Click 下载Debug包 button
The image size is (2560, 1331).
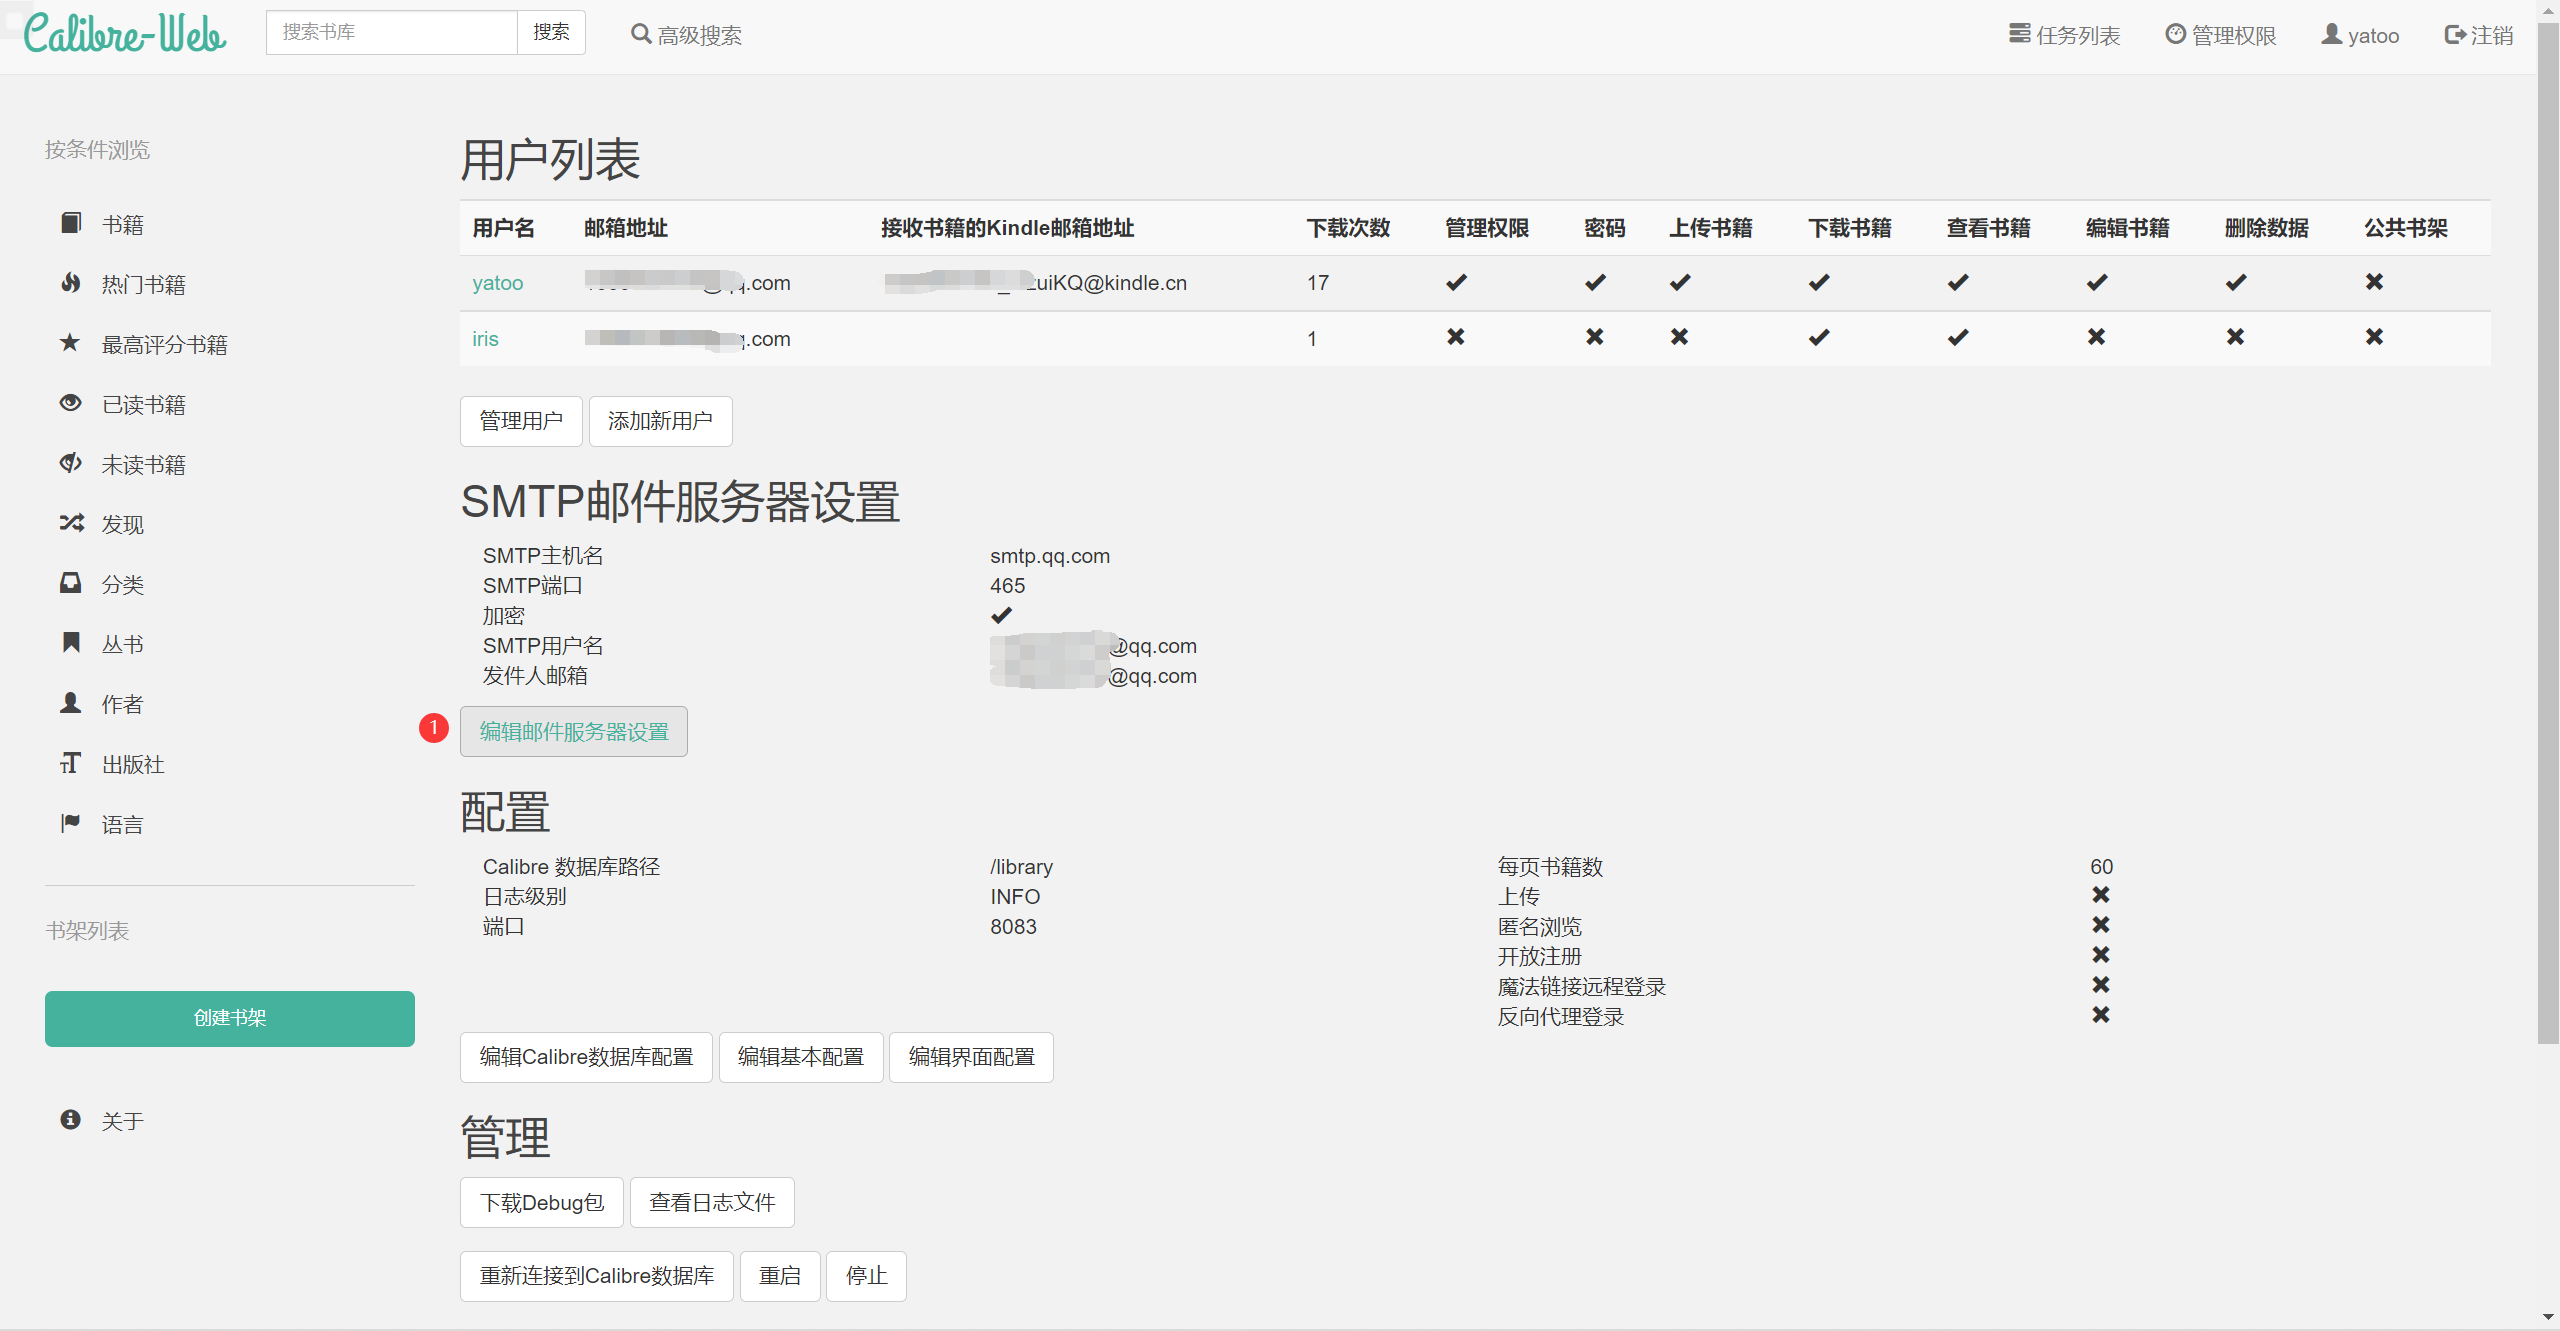click(542, 1202)
